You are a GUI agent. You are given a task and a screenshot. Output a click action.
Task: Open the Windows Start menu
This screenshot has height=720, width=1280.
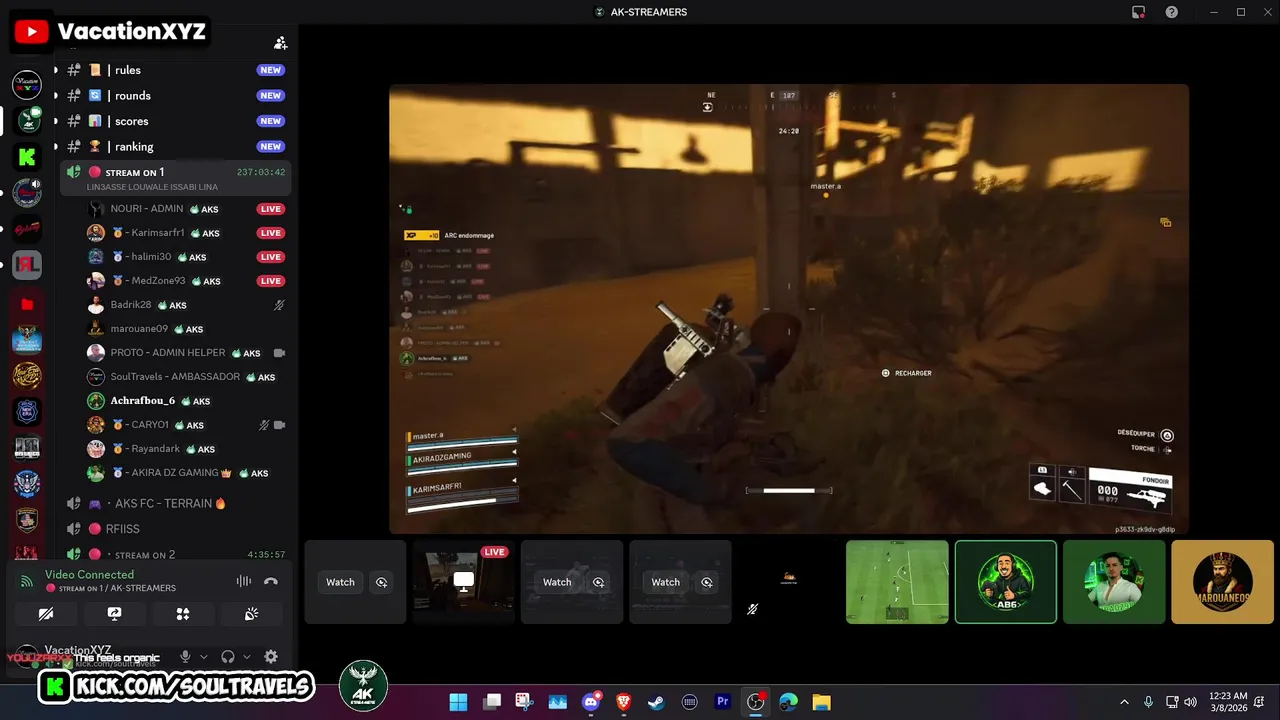pyautogui.click(x=458, y=702)
